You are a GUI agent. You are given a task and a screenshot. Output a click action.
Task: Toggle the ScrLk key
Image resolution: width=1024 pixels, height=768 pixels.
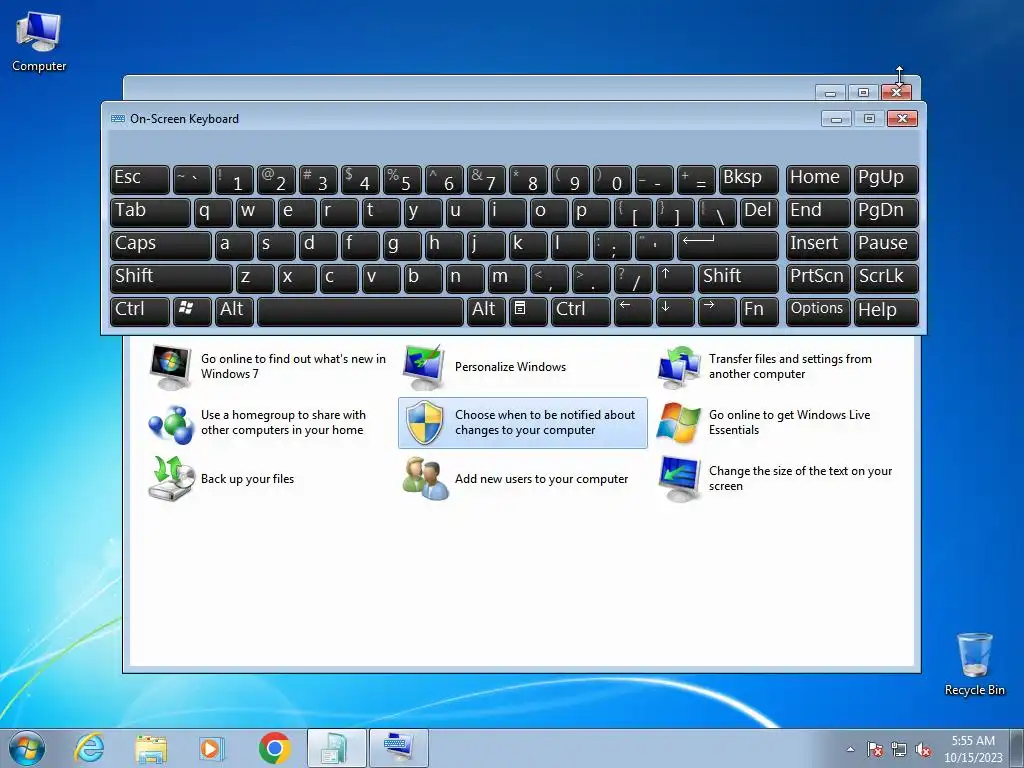(886, 278)
